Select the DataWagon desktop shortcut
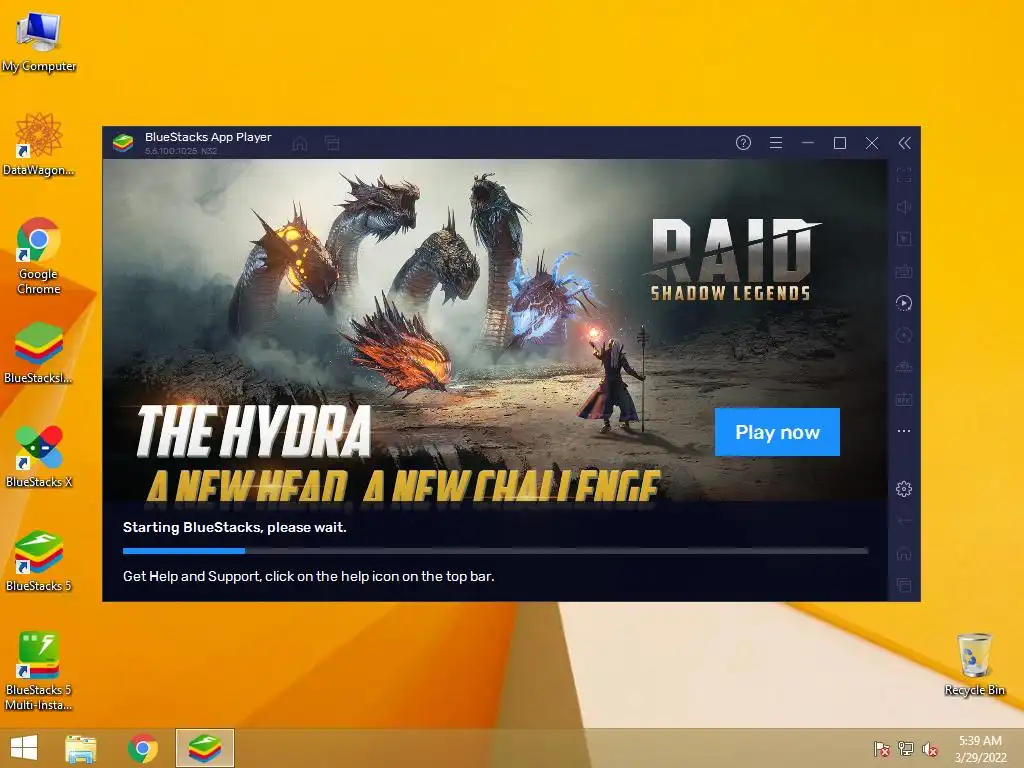This screenshot has width=1024, height=768. (39, 144)
